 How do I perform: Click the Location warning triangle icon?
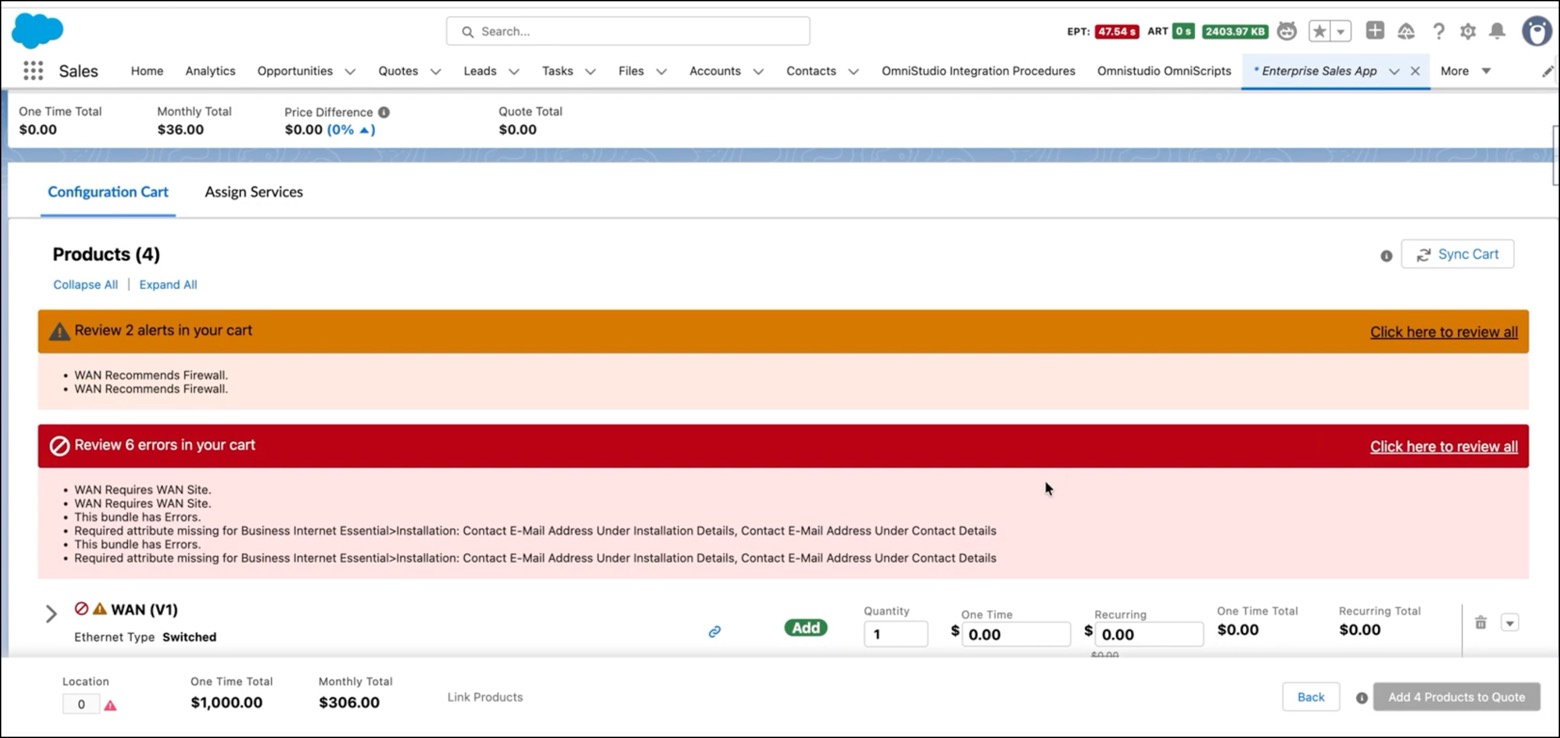tap(110, 705)
